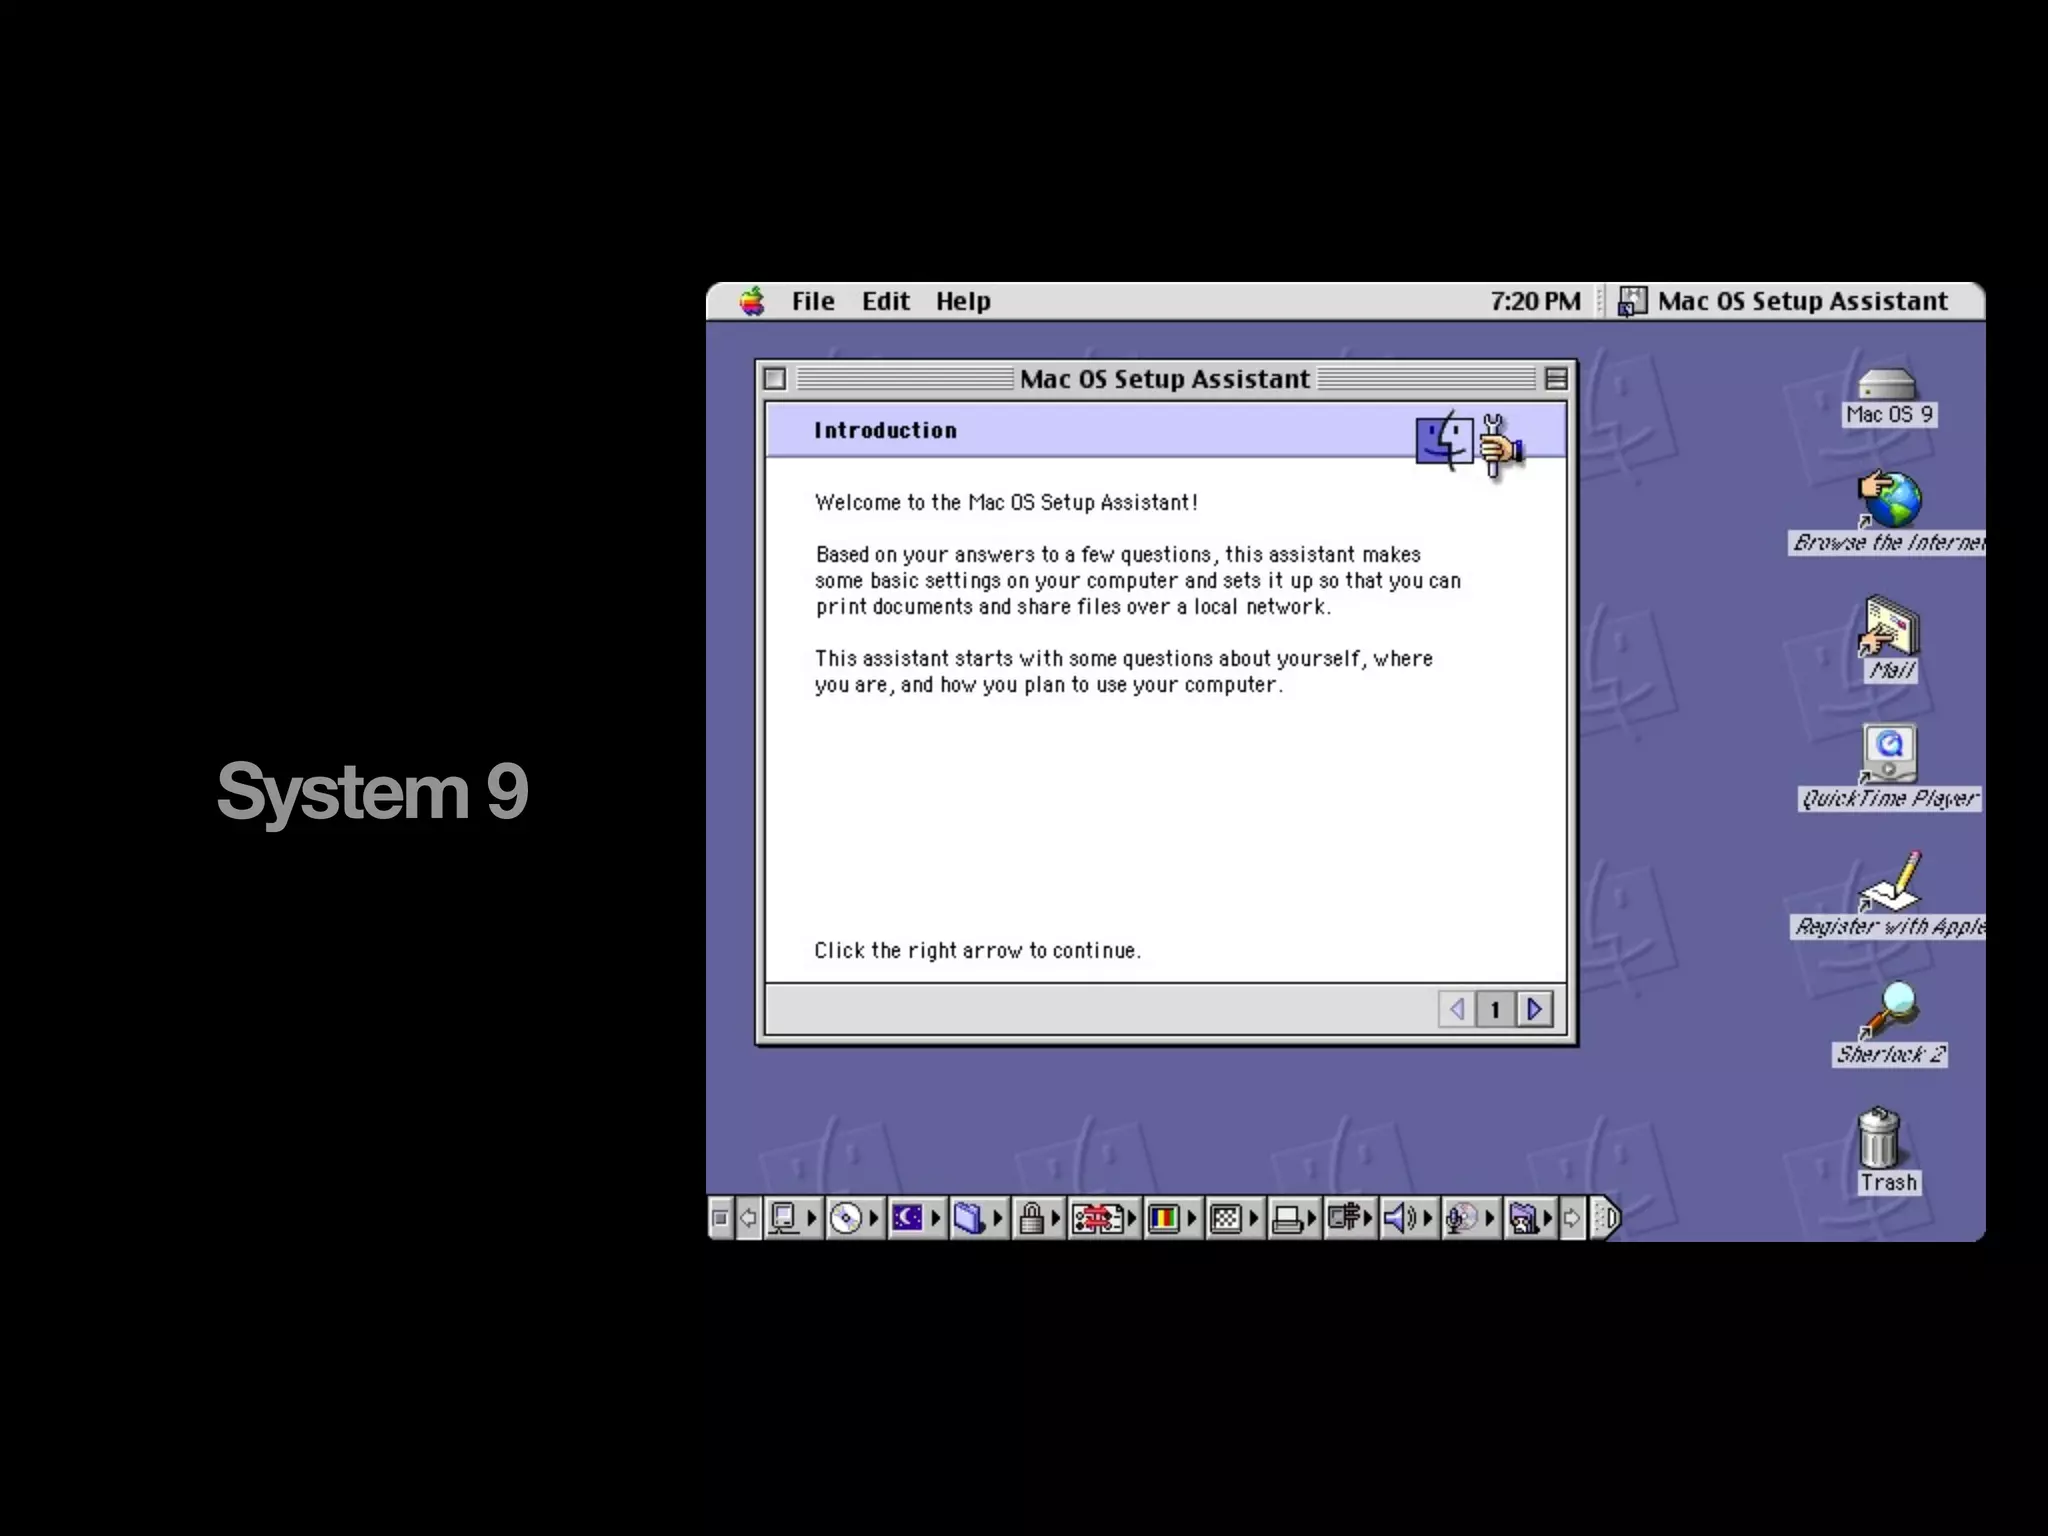Open the Help menu
Screen dimensions: 2048x1536
[963, 301]
